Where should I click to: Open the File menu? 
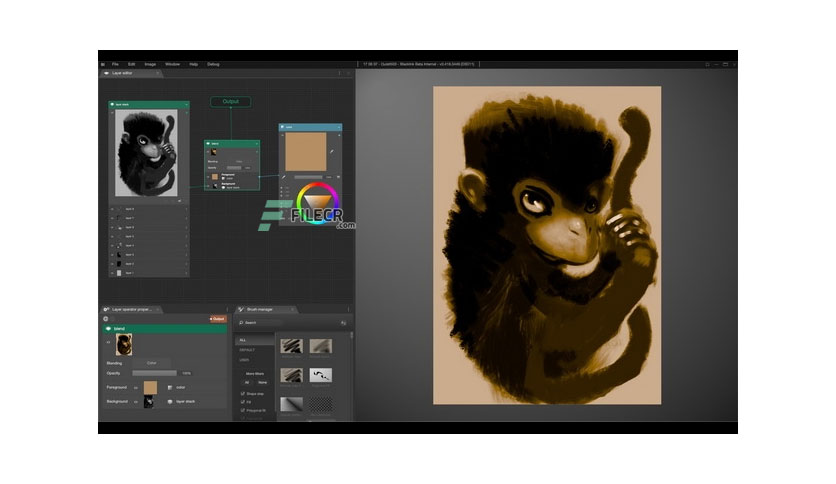[x=115, y=64]
